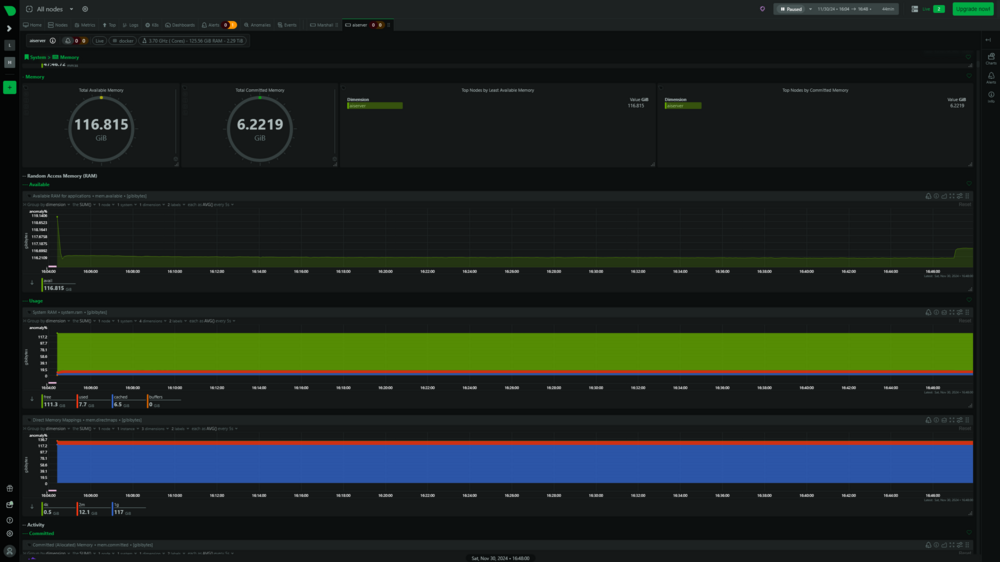Select the aiserver node tab
Screen dimensions: 1000x562
pos(367,25)
